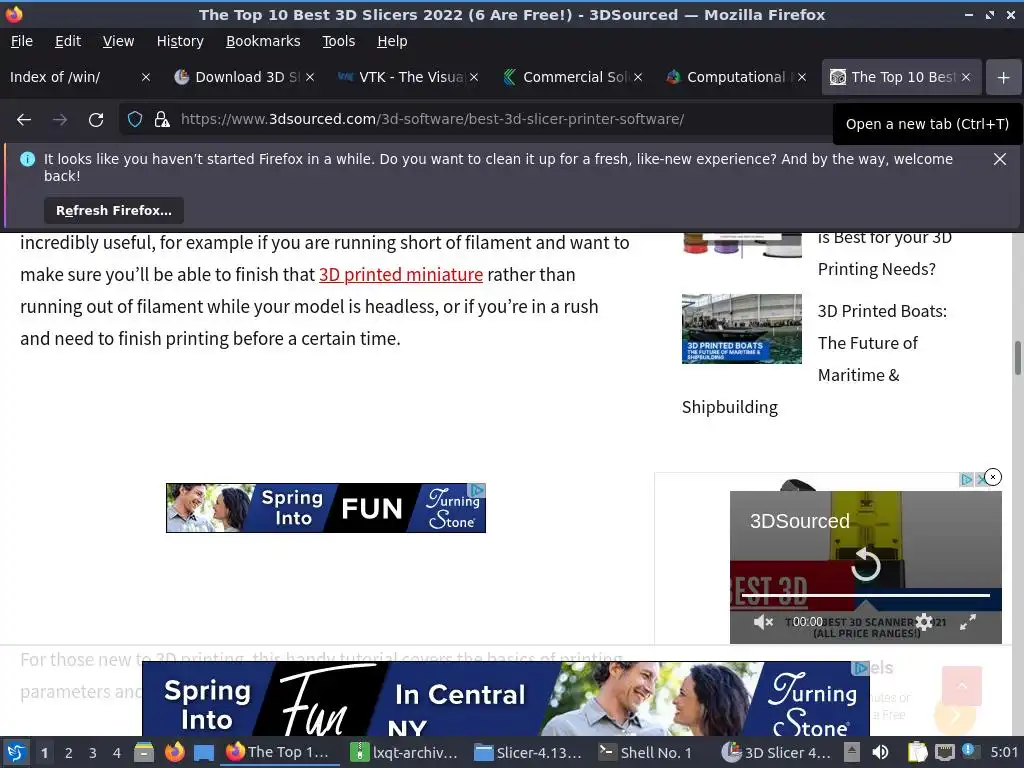Open the network status tray icon
Screen dimensions: 1024x768
pos(944,752)
